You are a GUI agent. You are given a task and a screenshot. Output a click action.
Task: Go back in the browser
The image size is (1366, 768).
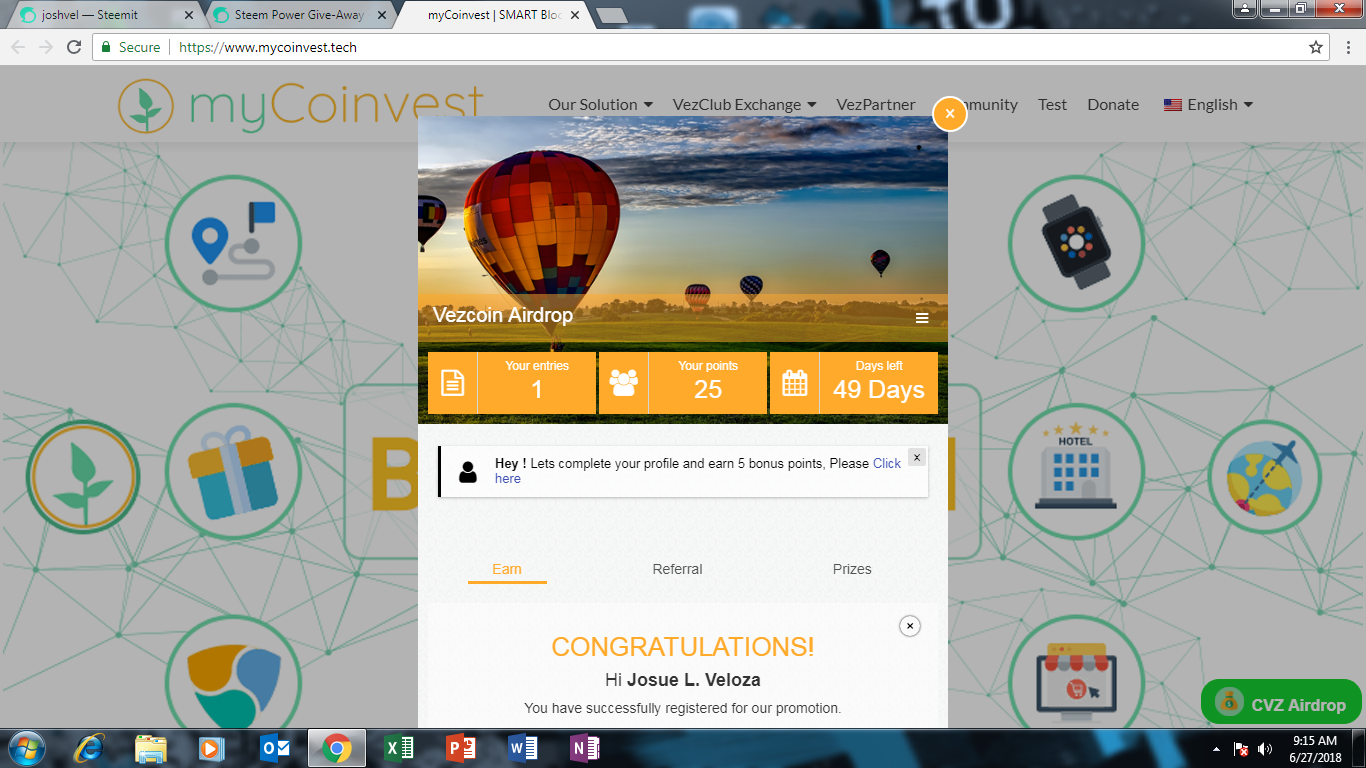[x=18, y=47]
